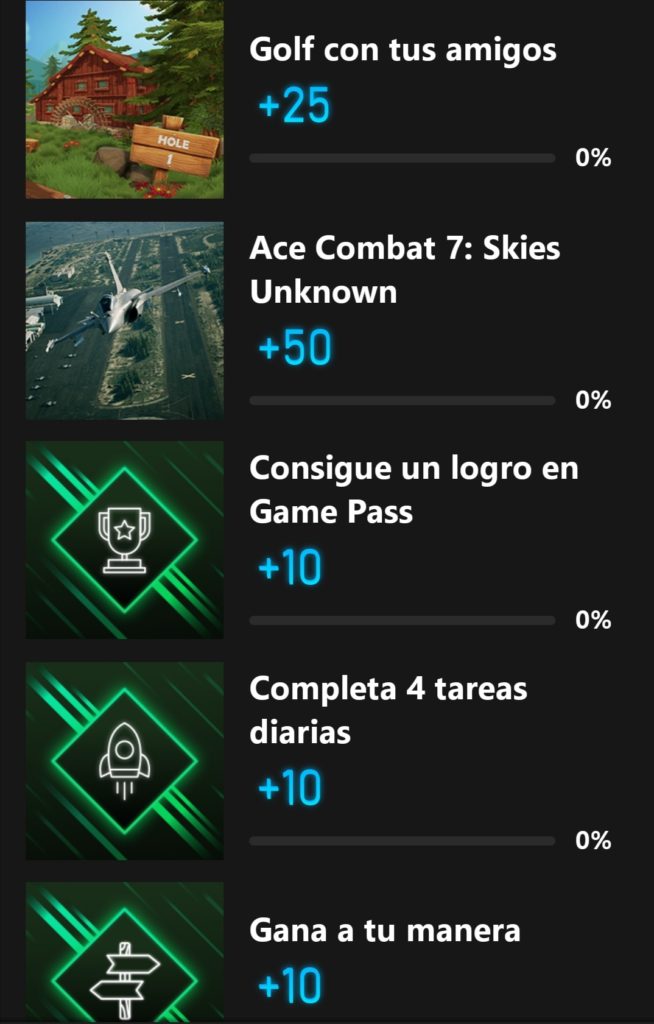The width and height of the screenshot is (654, 1024).
Task: Select the rocket daily tasks icon
Action: [x=124, y=760]
